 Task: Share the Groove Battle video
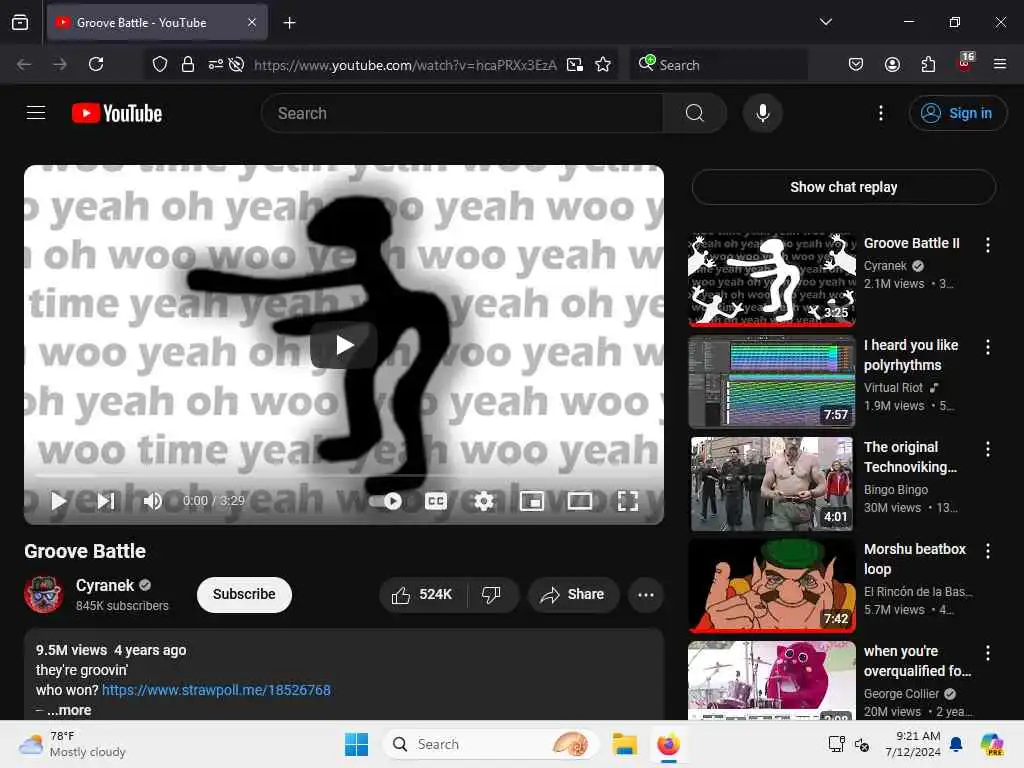(573, 594)
